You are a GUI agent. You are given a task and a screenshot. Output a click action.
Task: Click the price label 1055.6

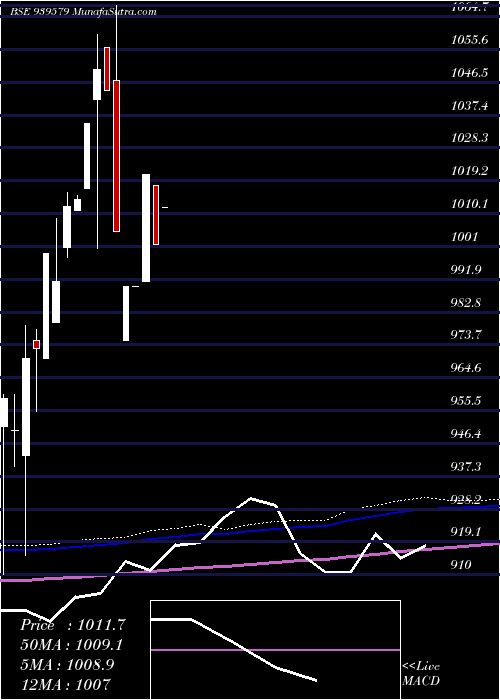pos(469,40)
